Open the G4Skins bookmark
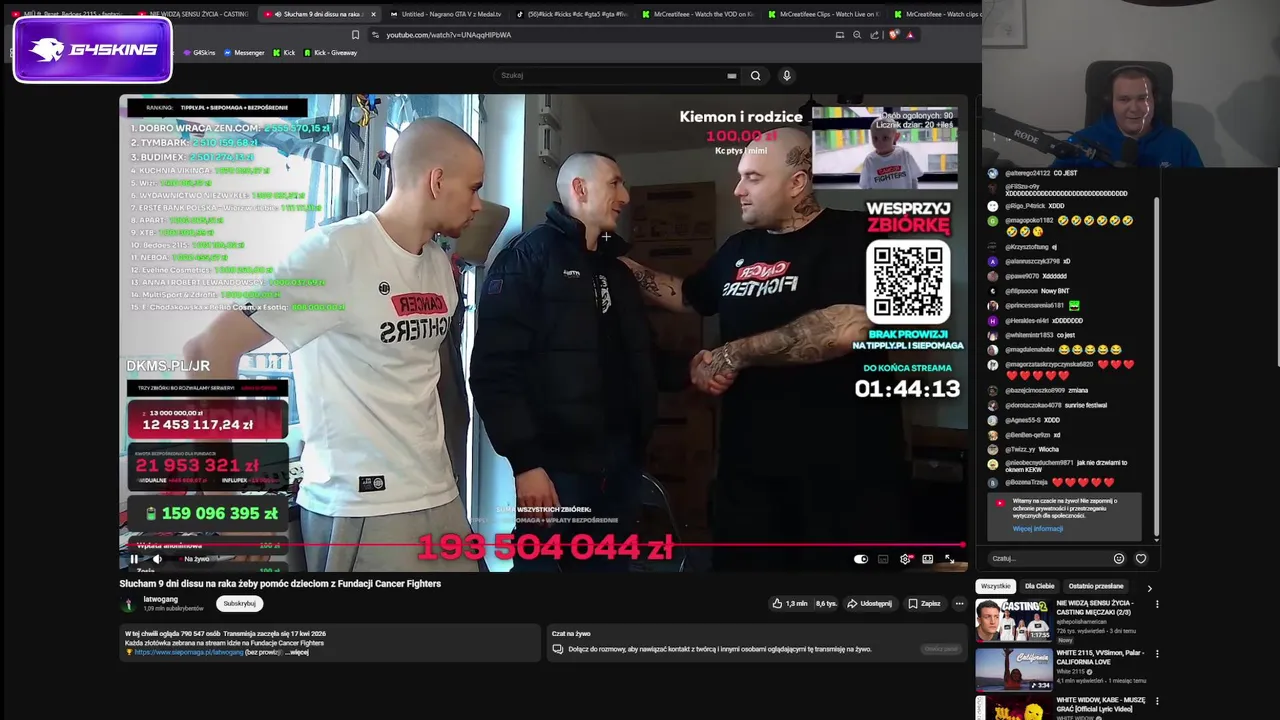The image size is (1280, 720). pyautogui.click(x=199, y=53)
